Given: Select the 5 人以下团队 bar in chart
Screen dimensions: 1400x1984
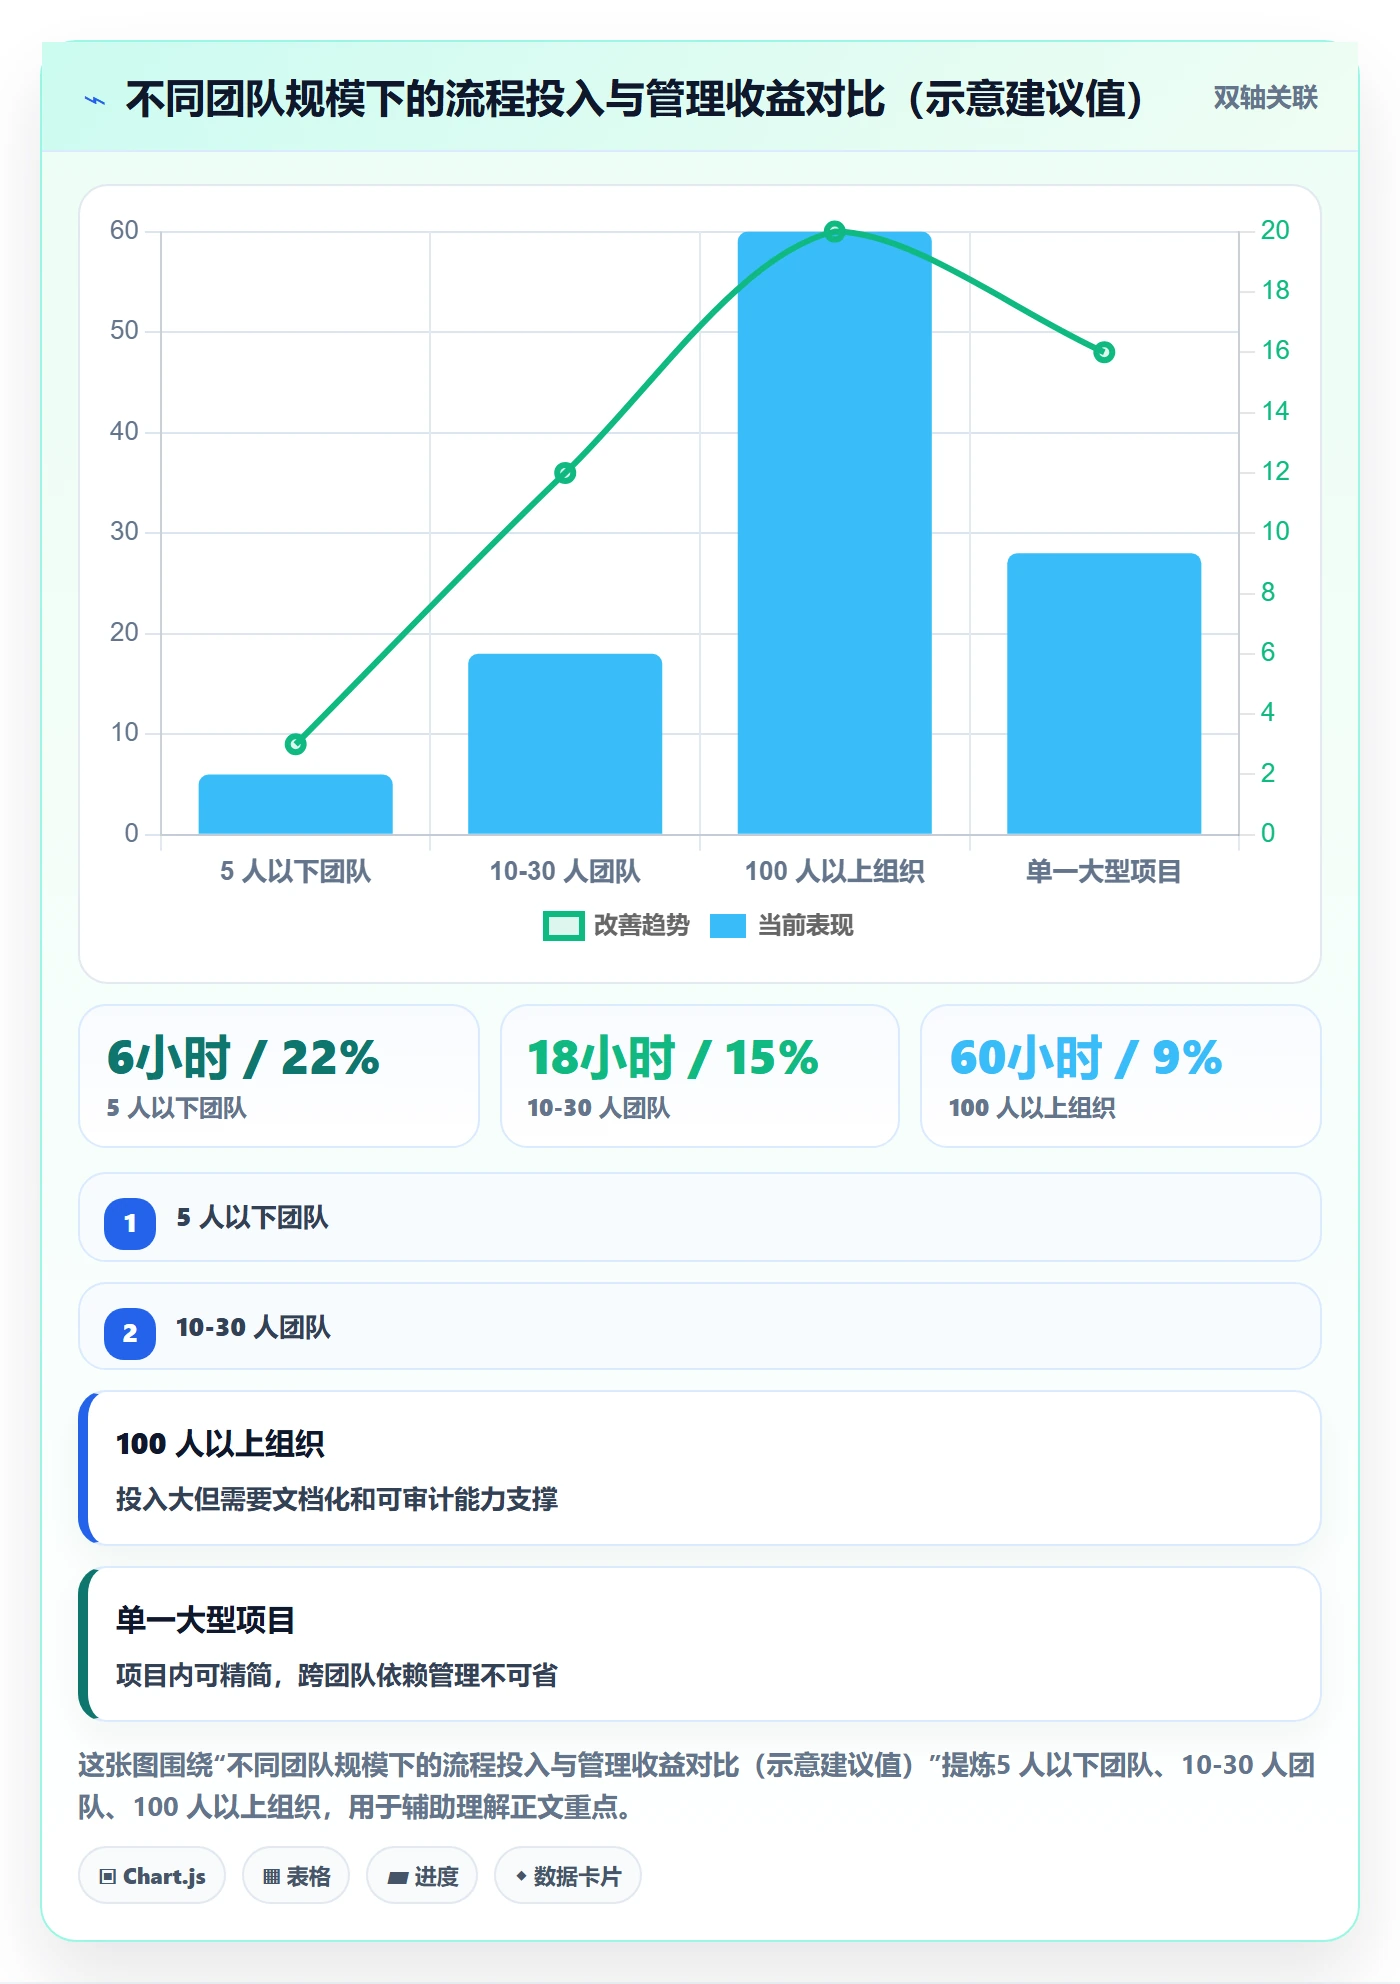Looking at the screenshot, I should click(x=296, y=804).
